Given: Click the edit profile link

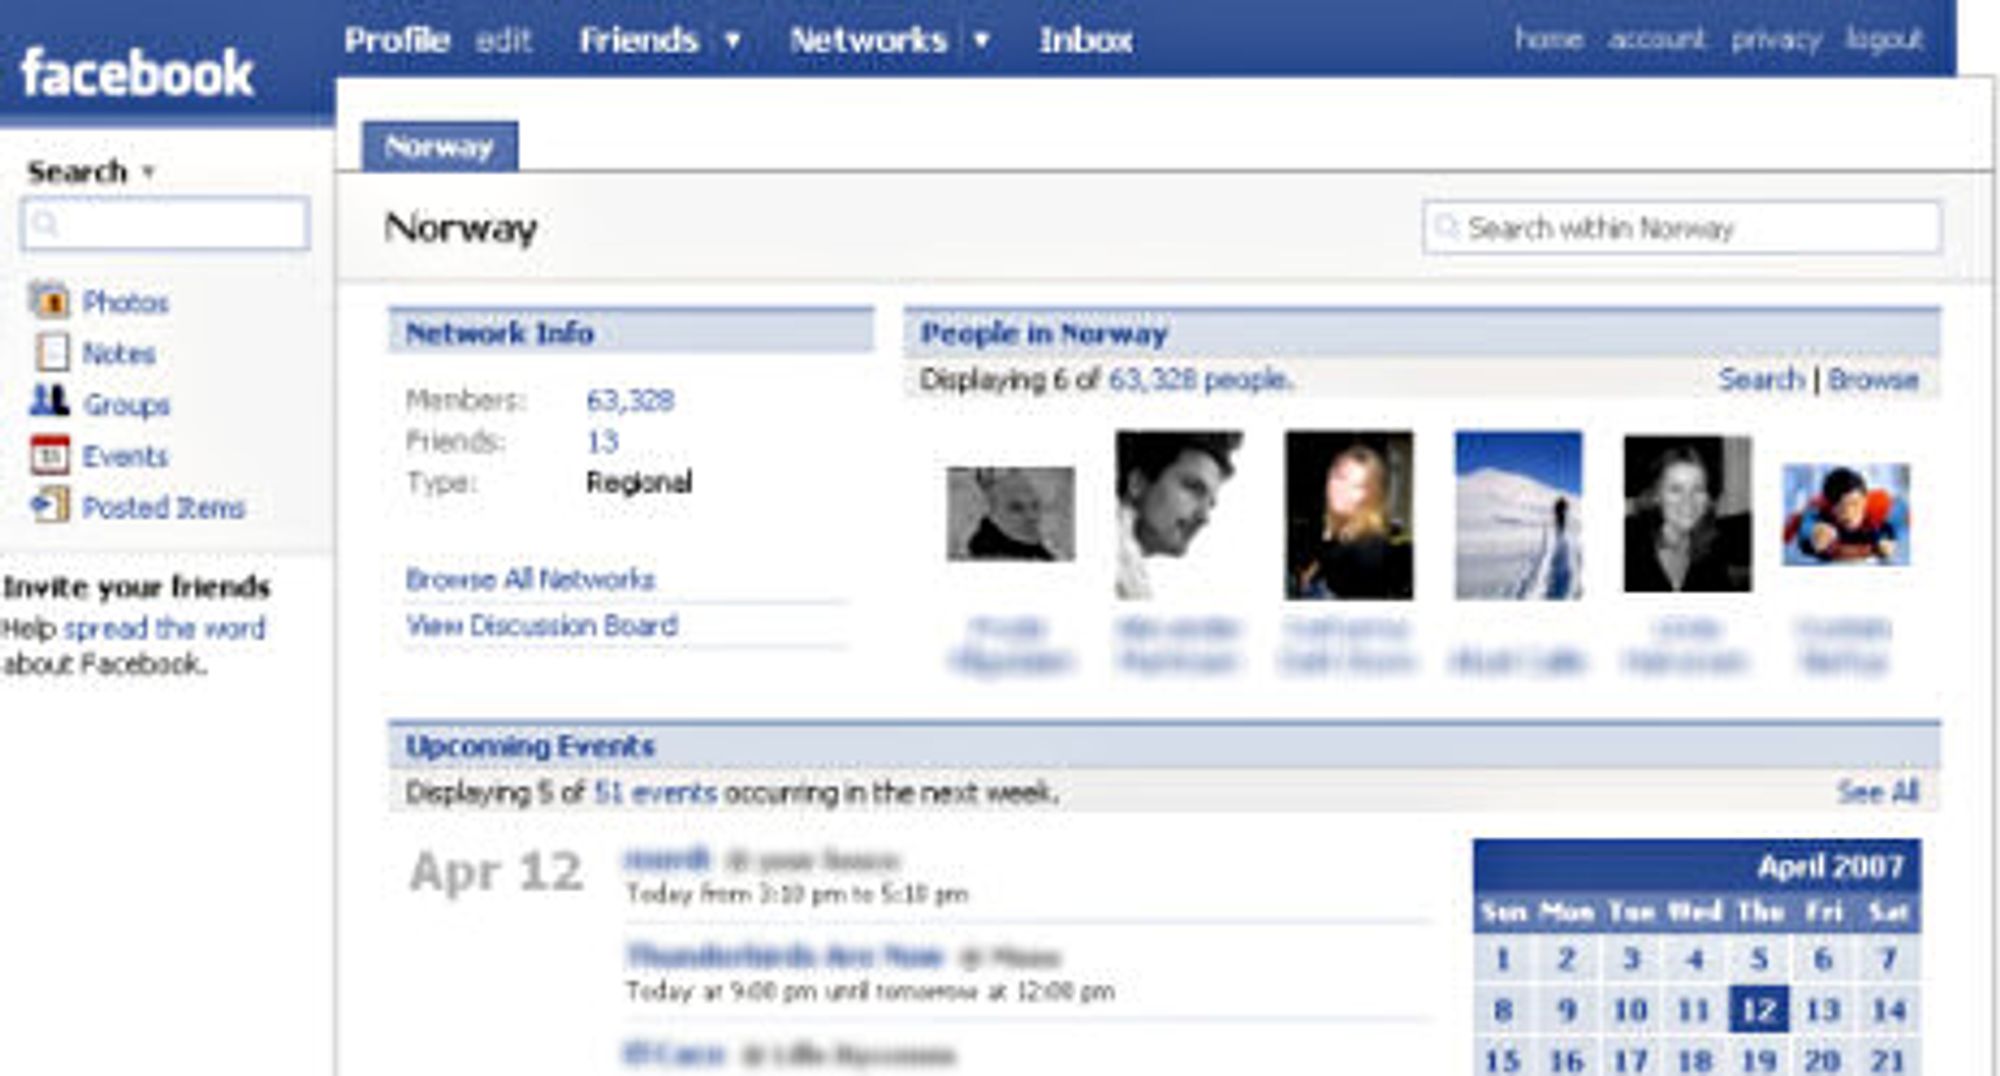Looking at the screenshot, I should click(504, 40).
